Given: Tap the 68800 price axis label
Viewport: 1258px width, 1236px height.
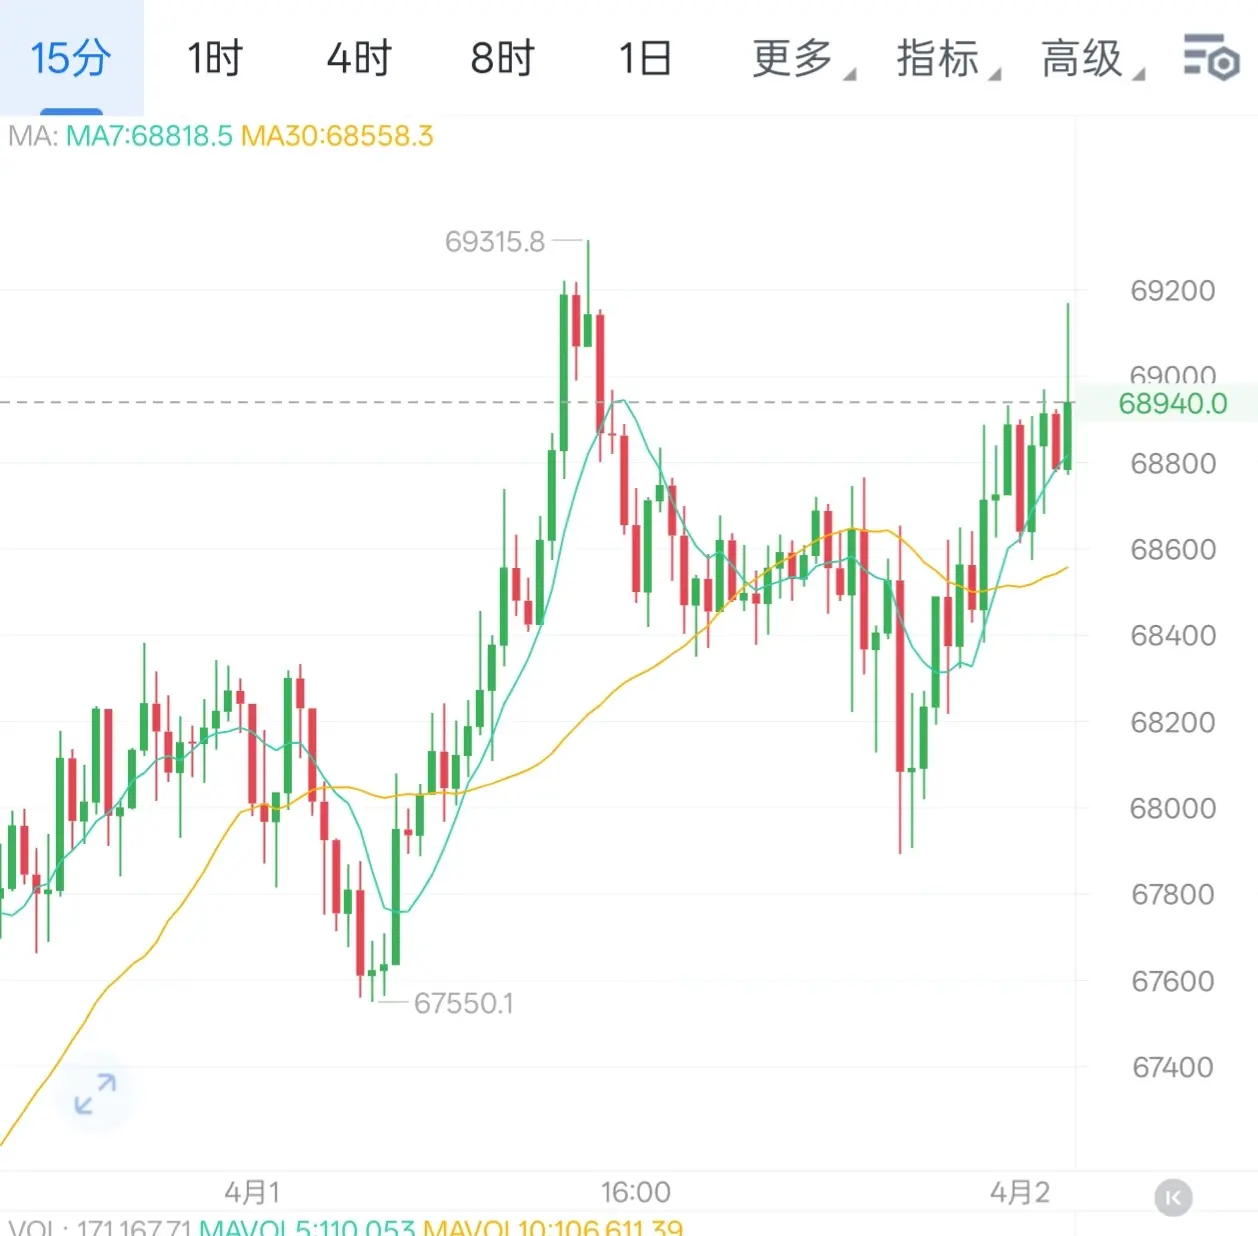Looking at the screenshot, I should click(1173, 464).
